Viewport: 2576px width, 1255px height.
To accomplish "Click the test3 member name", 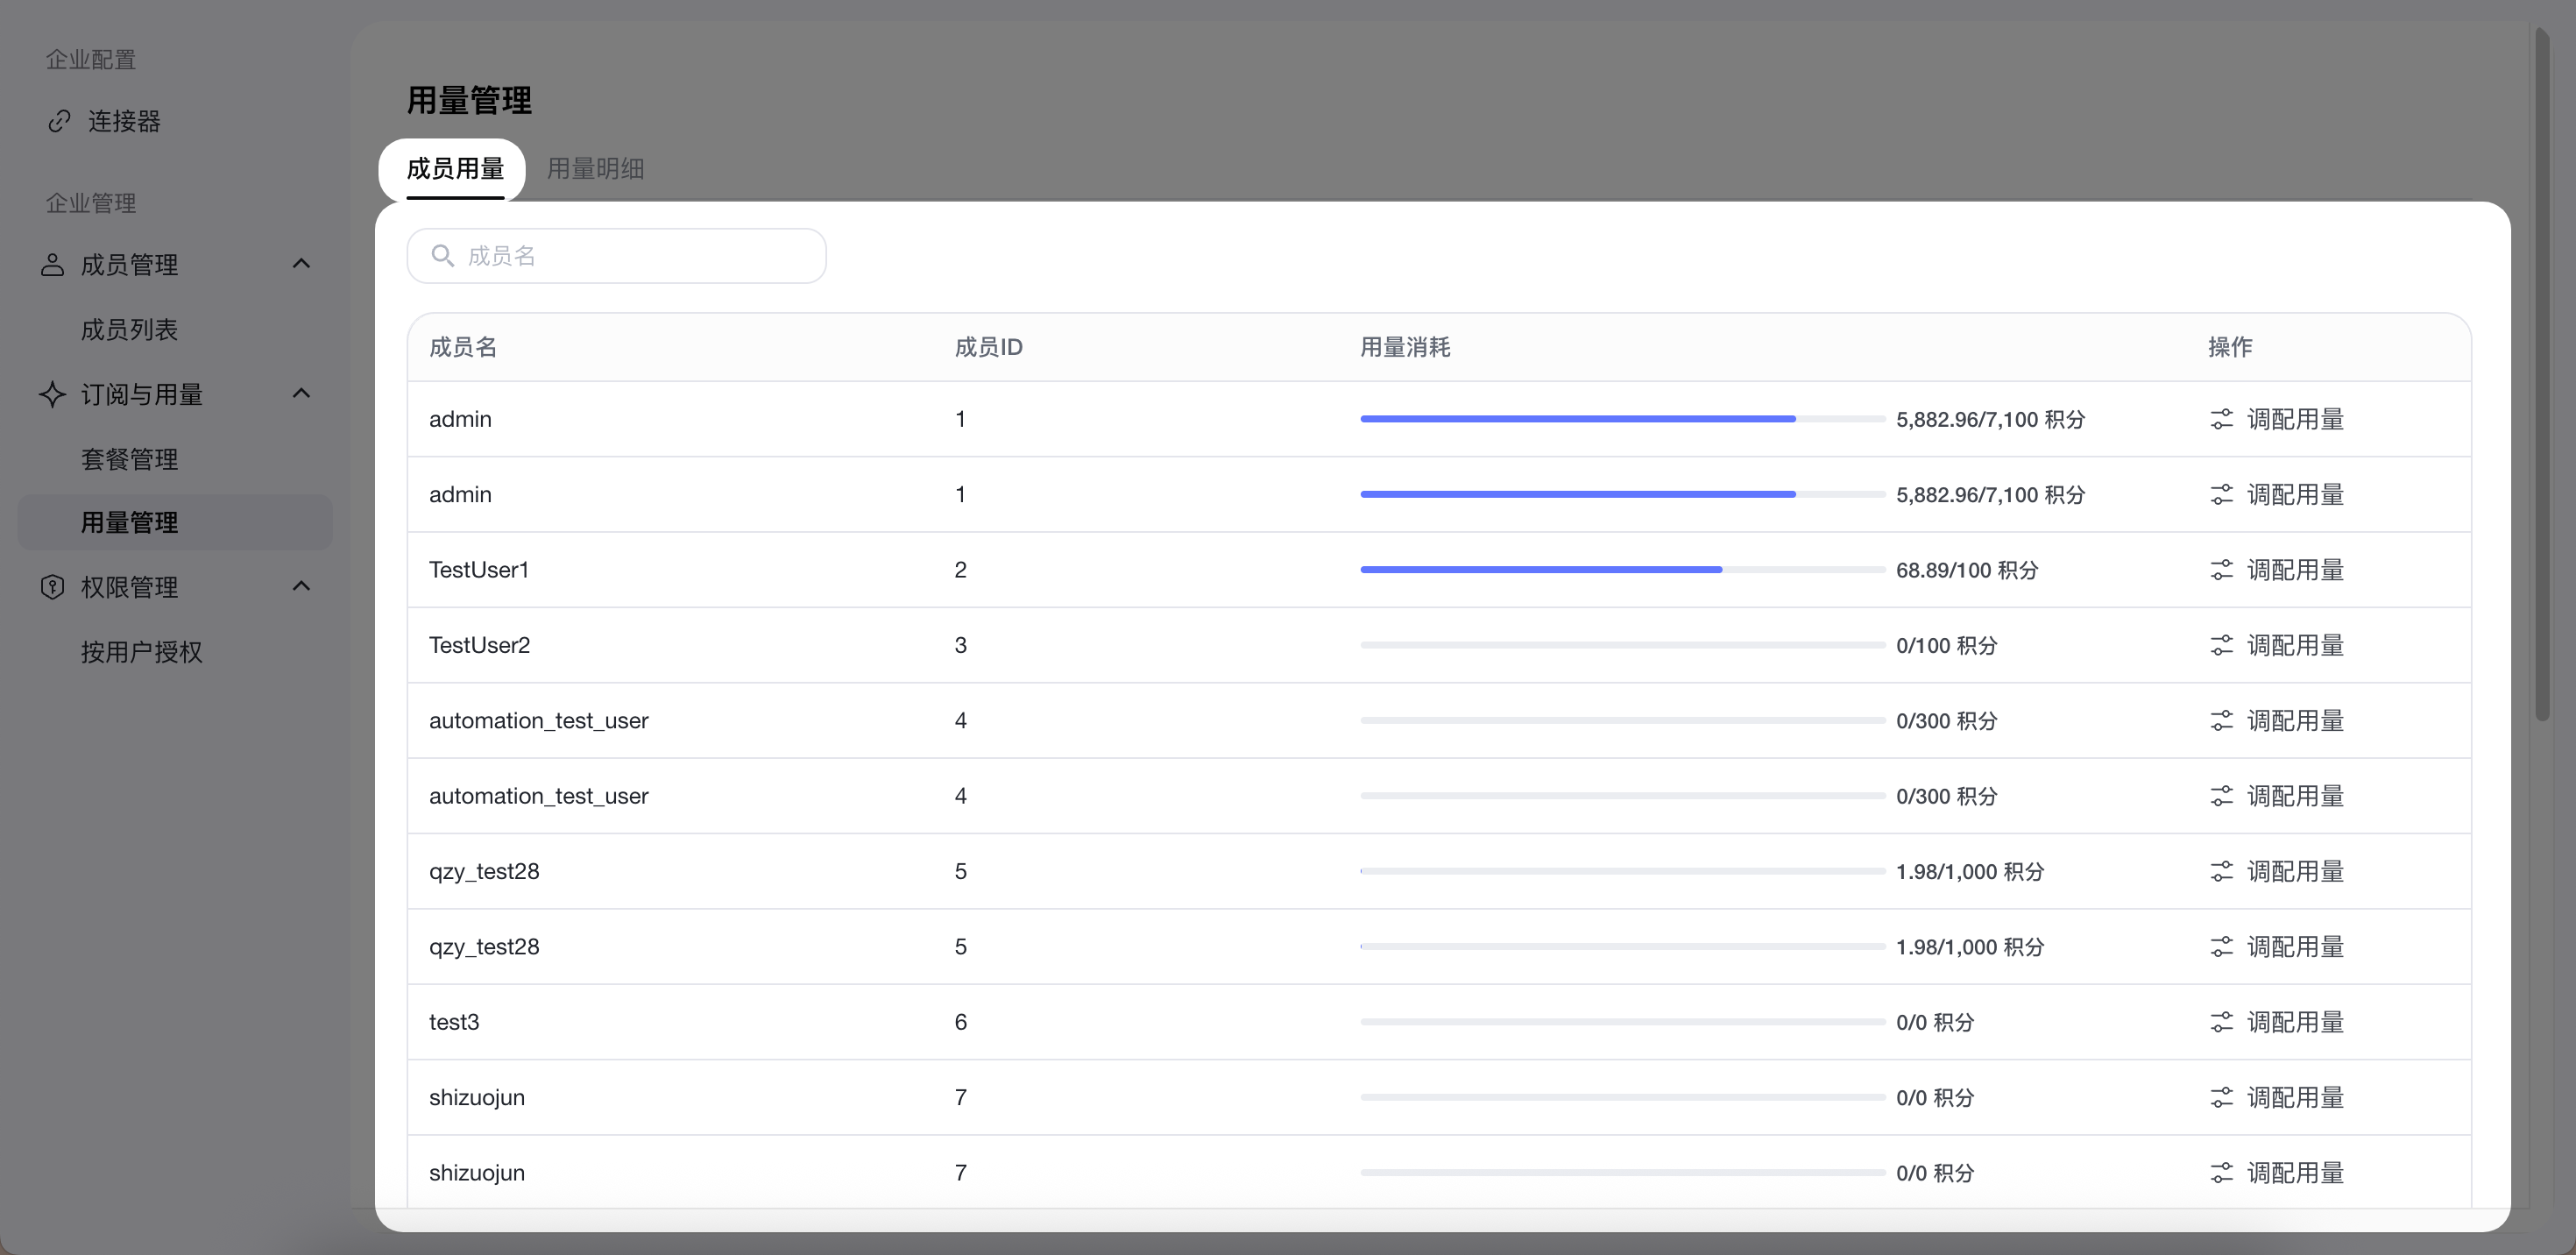I will 454,1022.
